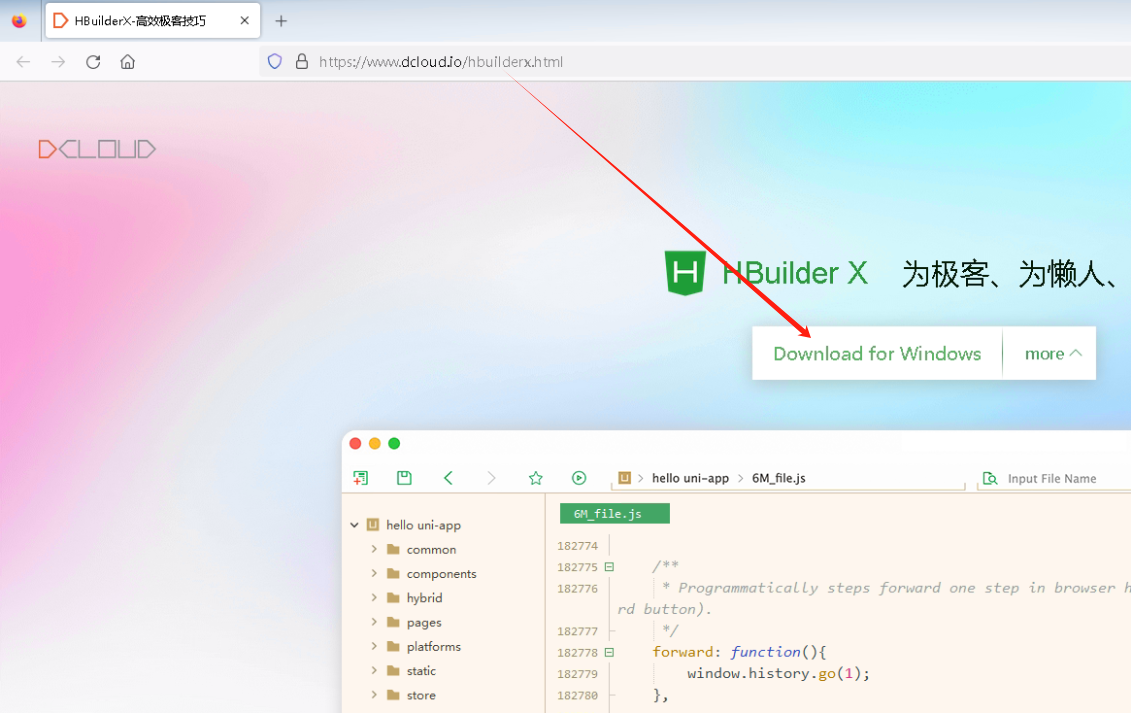Click the tracking protection shield icon
The height and width of the screenshot is (713, 1131).
coord(275,62)
